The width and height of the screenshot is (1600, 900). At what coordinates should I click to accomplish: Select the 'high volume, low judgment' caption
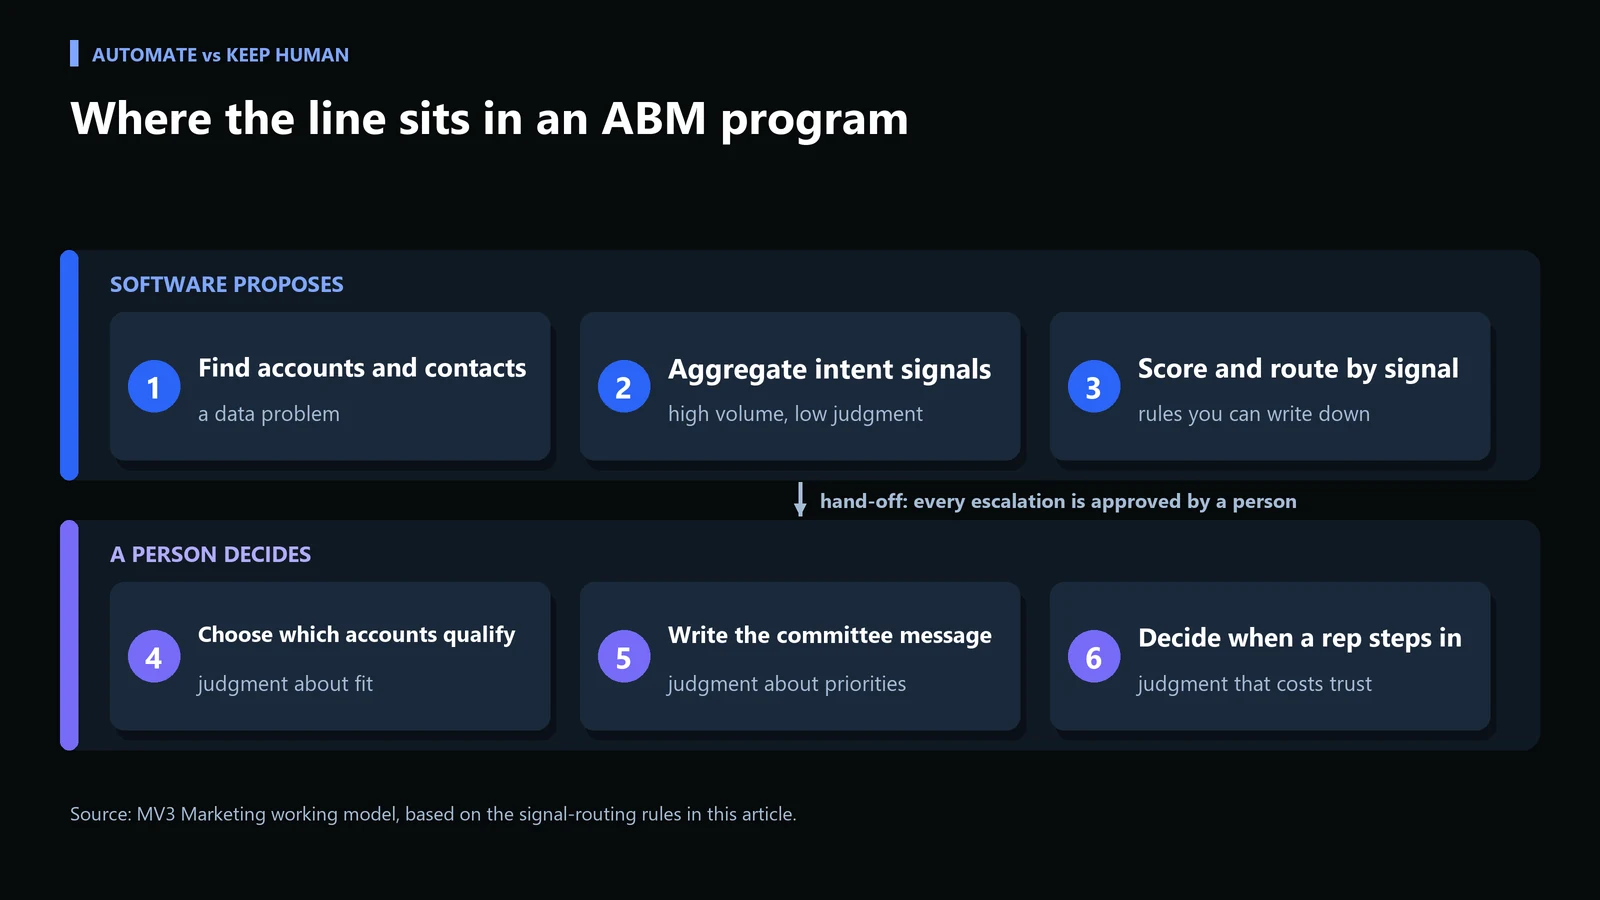click(x=795, y=414)
